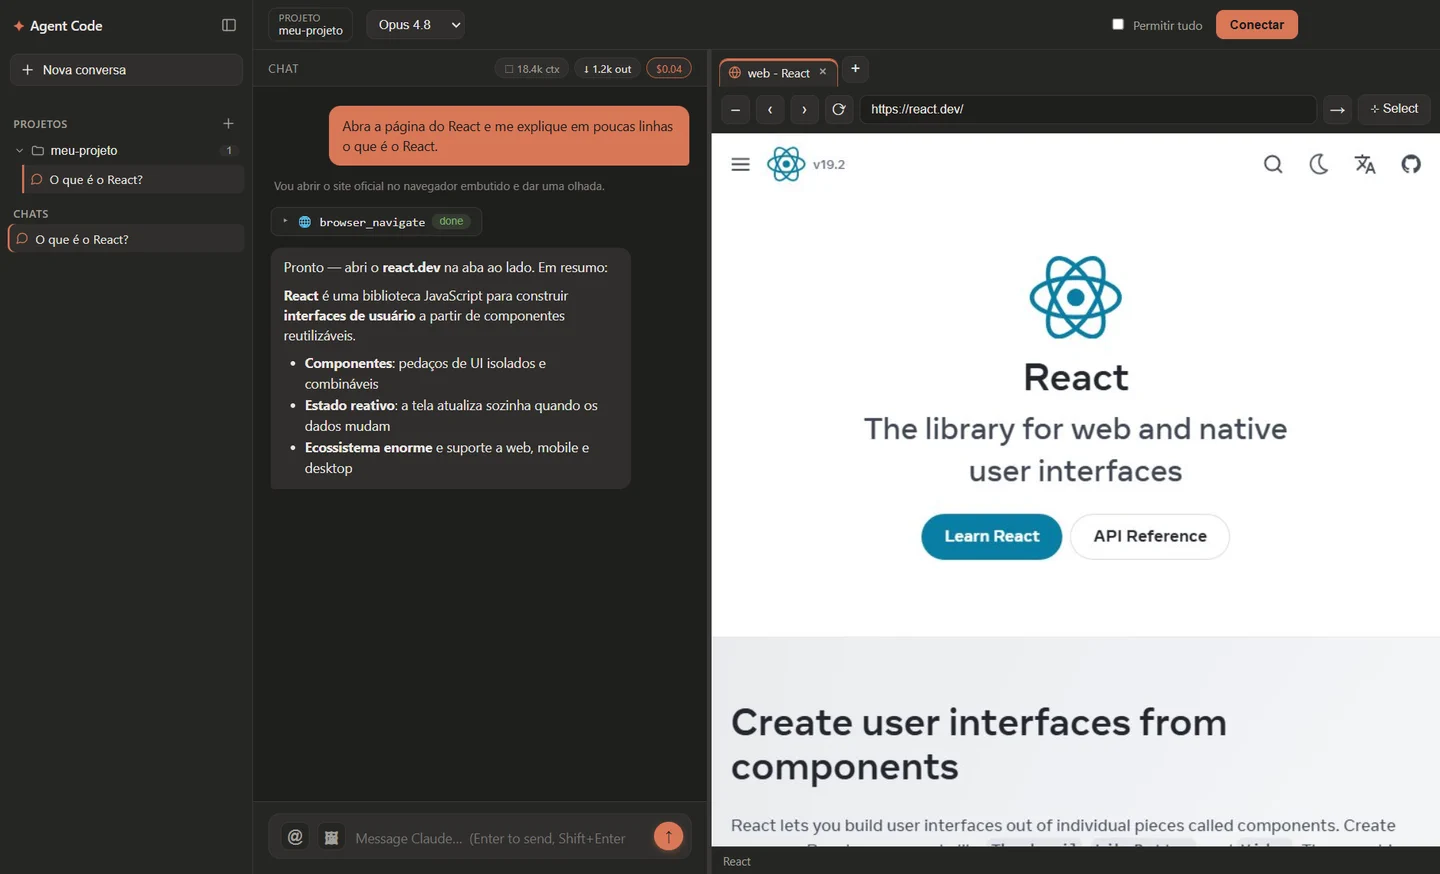Open the React site translations icon
The width and height of the screenshot is (1440, 874).
1365,164
